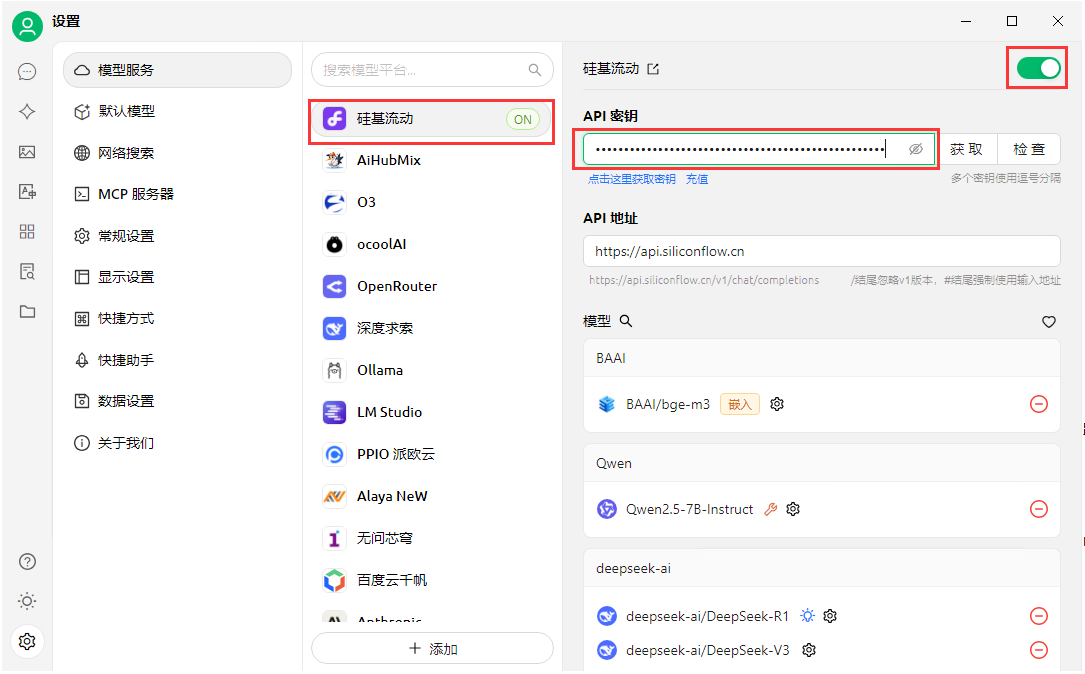Open 快捷方式 settings section
Screen dimensions: 1085x674
point(177,319)
